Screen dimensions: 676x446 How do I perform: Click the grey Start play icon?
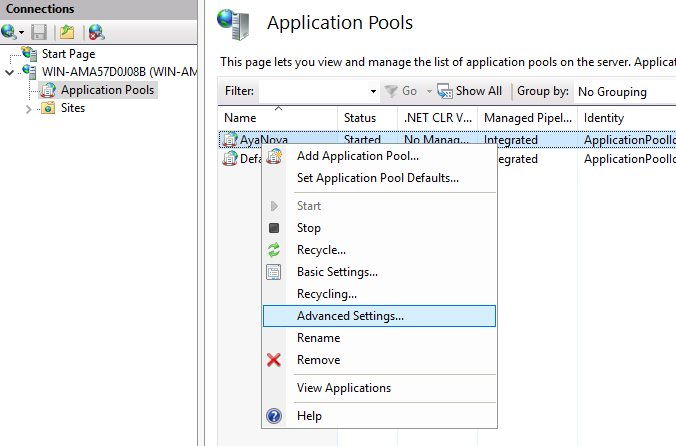click(274, 206)
